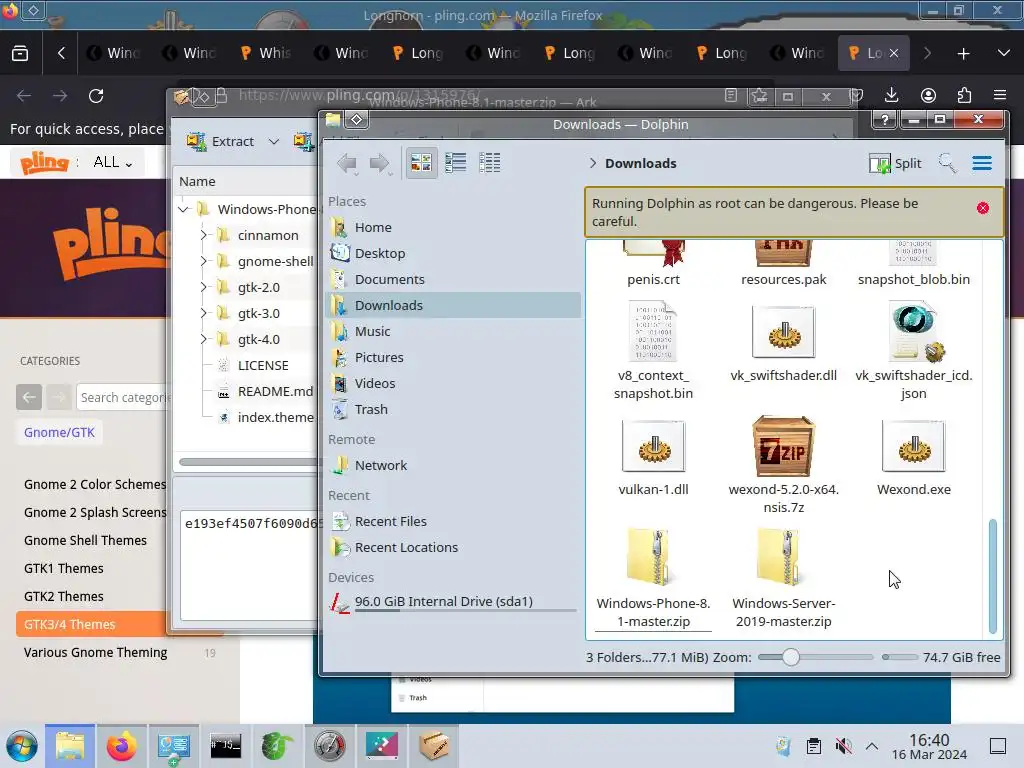Open 96.0 GiB Internal Drive device

pos(453,601)
